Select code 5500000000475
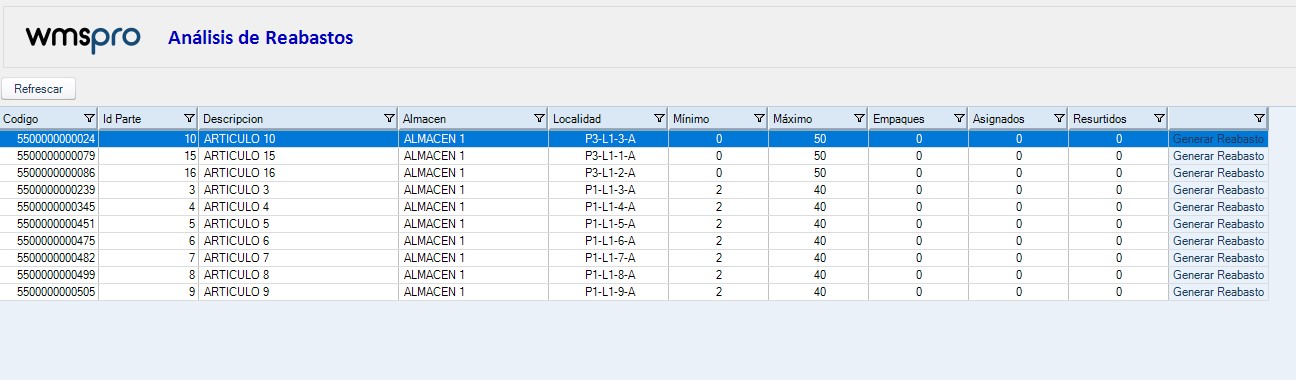Screen dimensions: 1296x380 coord(49,241)
